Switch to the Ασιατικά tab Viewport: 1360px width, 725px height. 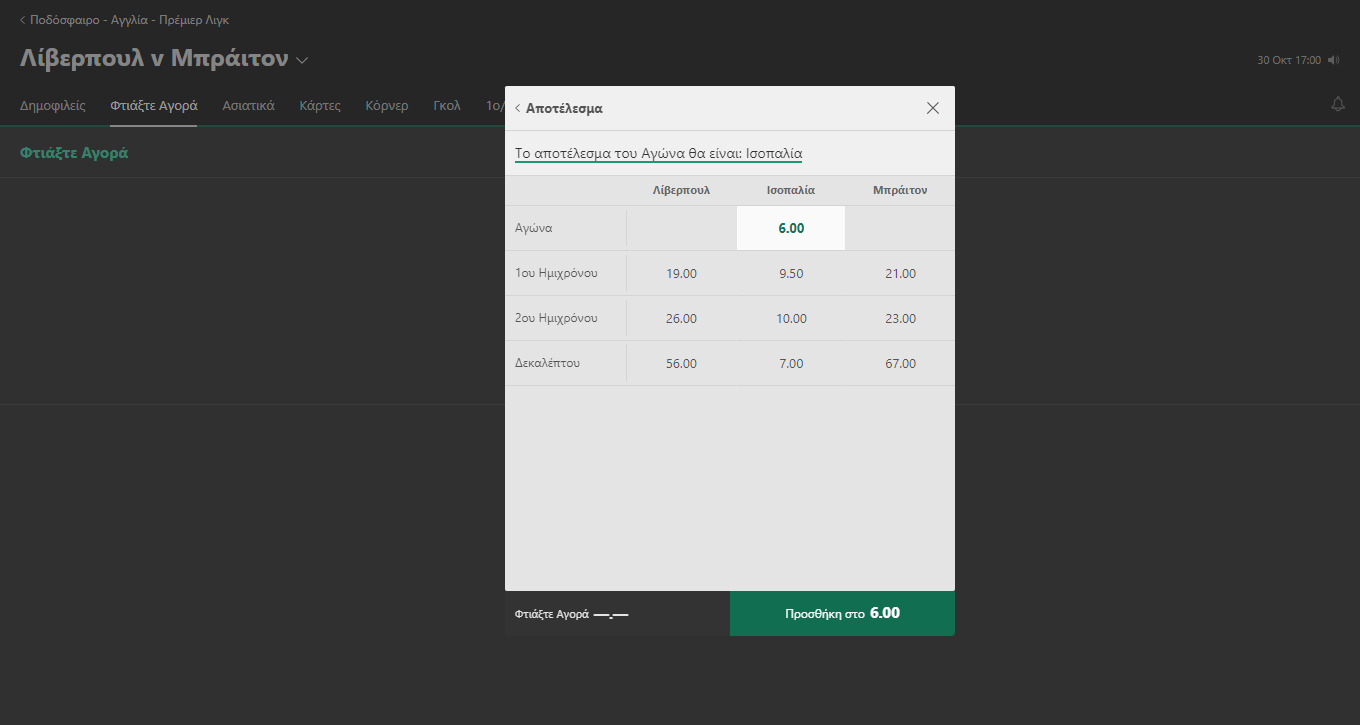tap(248, 105)
